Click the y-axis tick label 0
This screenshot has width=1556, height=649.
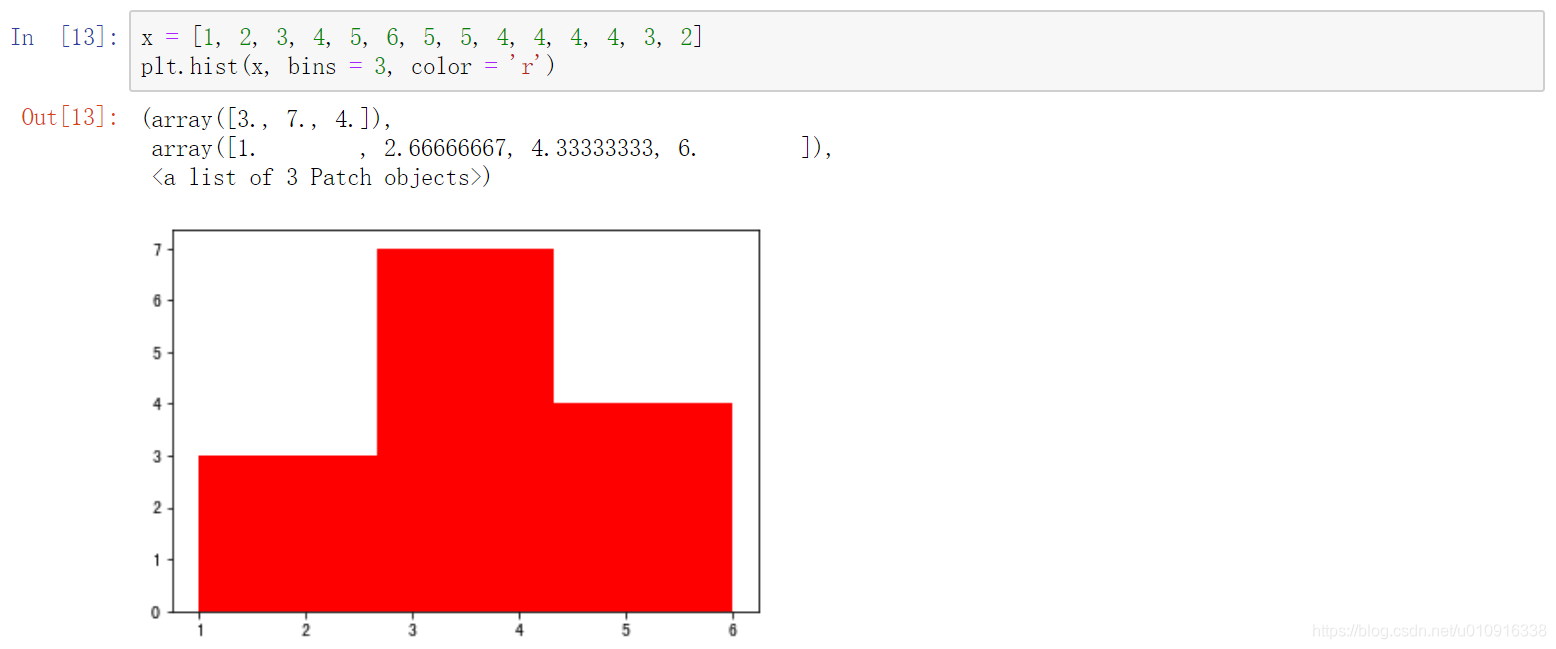tap(157, 612)
